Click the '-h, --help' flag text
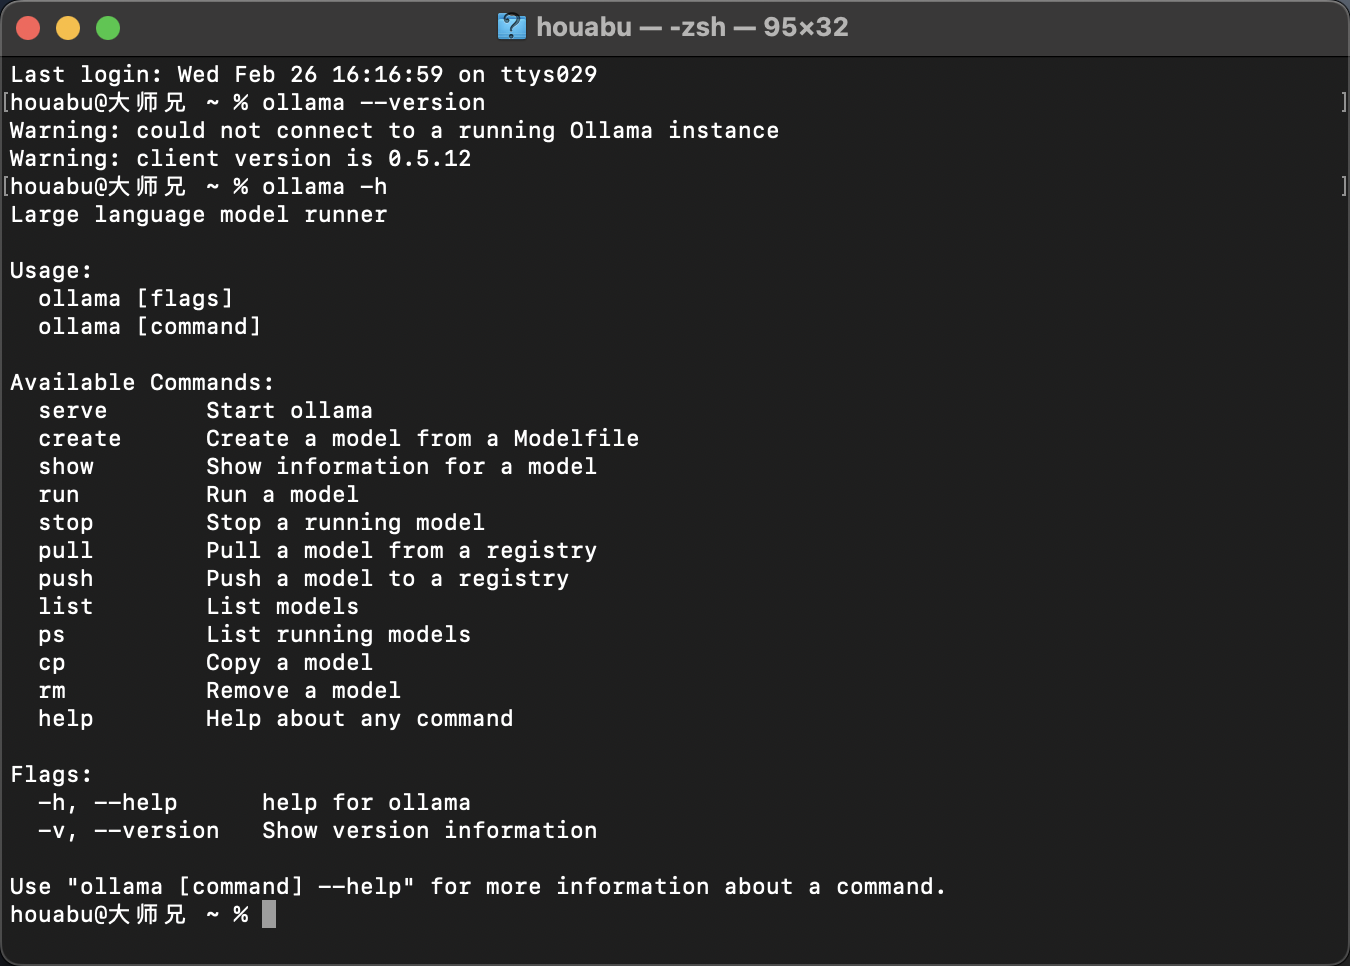The image size is (1350, 966). tap(108, 803)
